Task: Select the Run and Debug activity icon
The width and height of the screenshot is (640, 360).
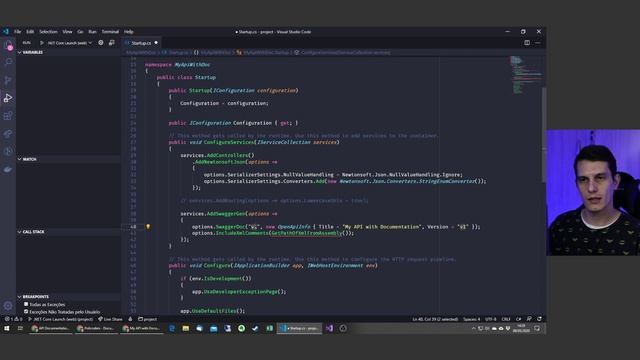Action: [x=8, y=98]
